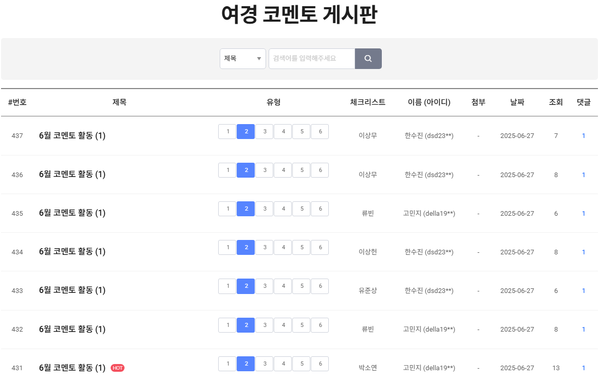Open post 437 titled 6월 코멘토 활동 (1)
600x380 pixels.
pos(72,135)
